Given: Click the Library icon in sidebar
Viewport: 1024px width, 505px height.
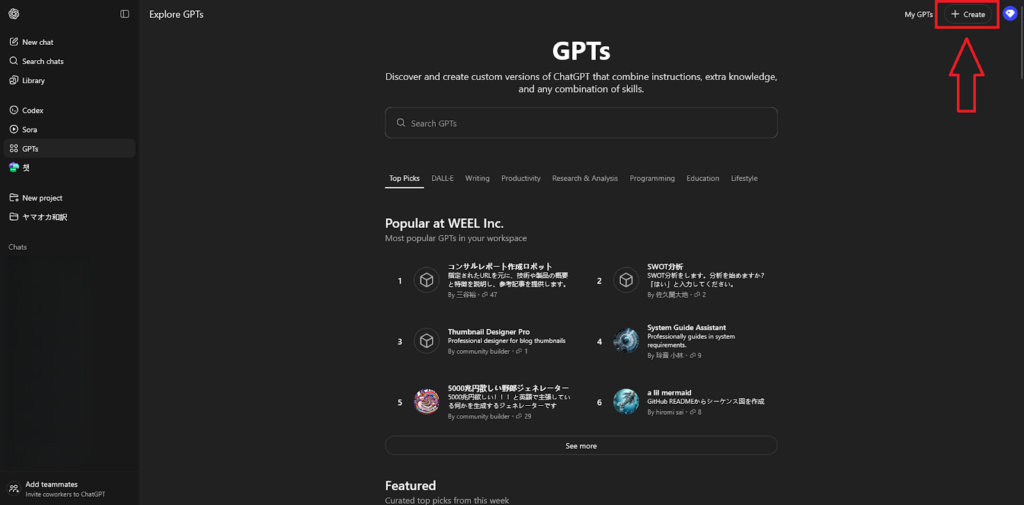Looking at the screenshot, I should [14, 80].
